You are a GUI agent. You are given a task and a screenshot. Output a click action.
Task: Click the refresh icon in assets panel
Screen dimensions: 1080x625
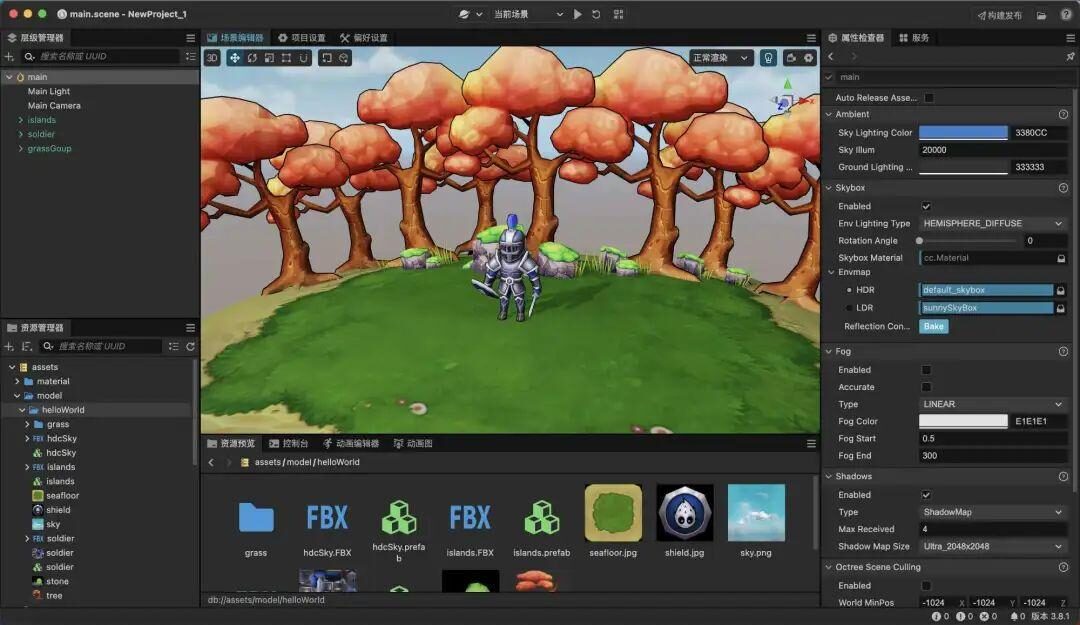click(x=190, y=346)
